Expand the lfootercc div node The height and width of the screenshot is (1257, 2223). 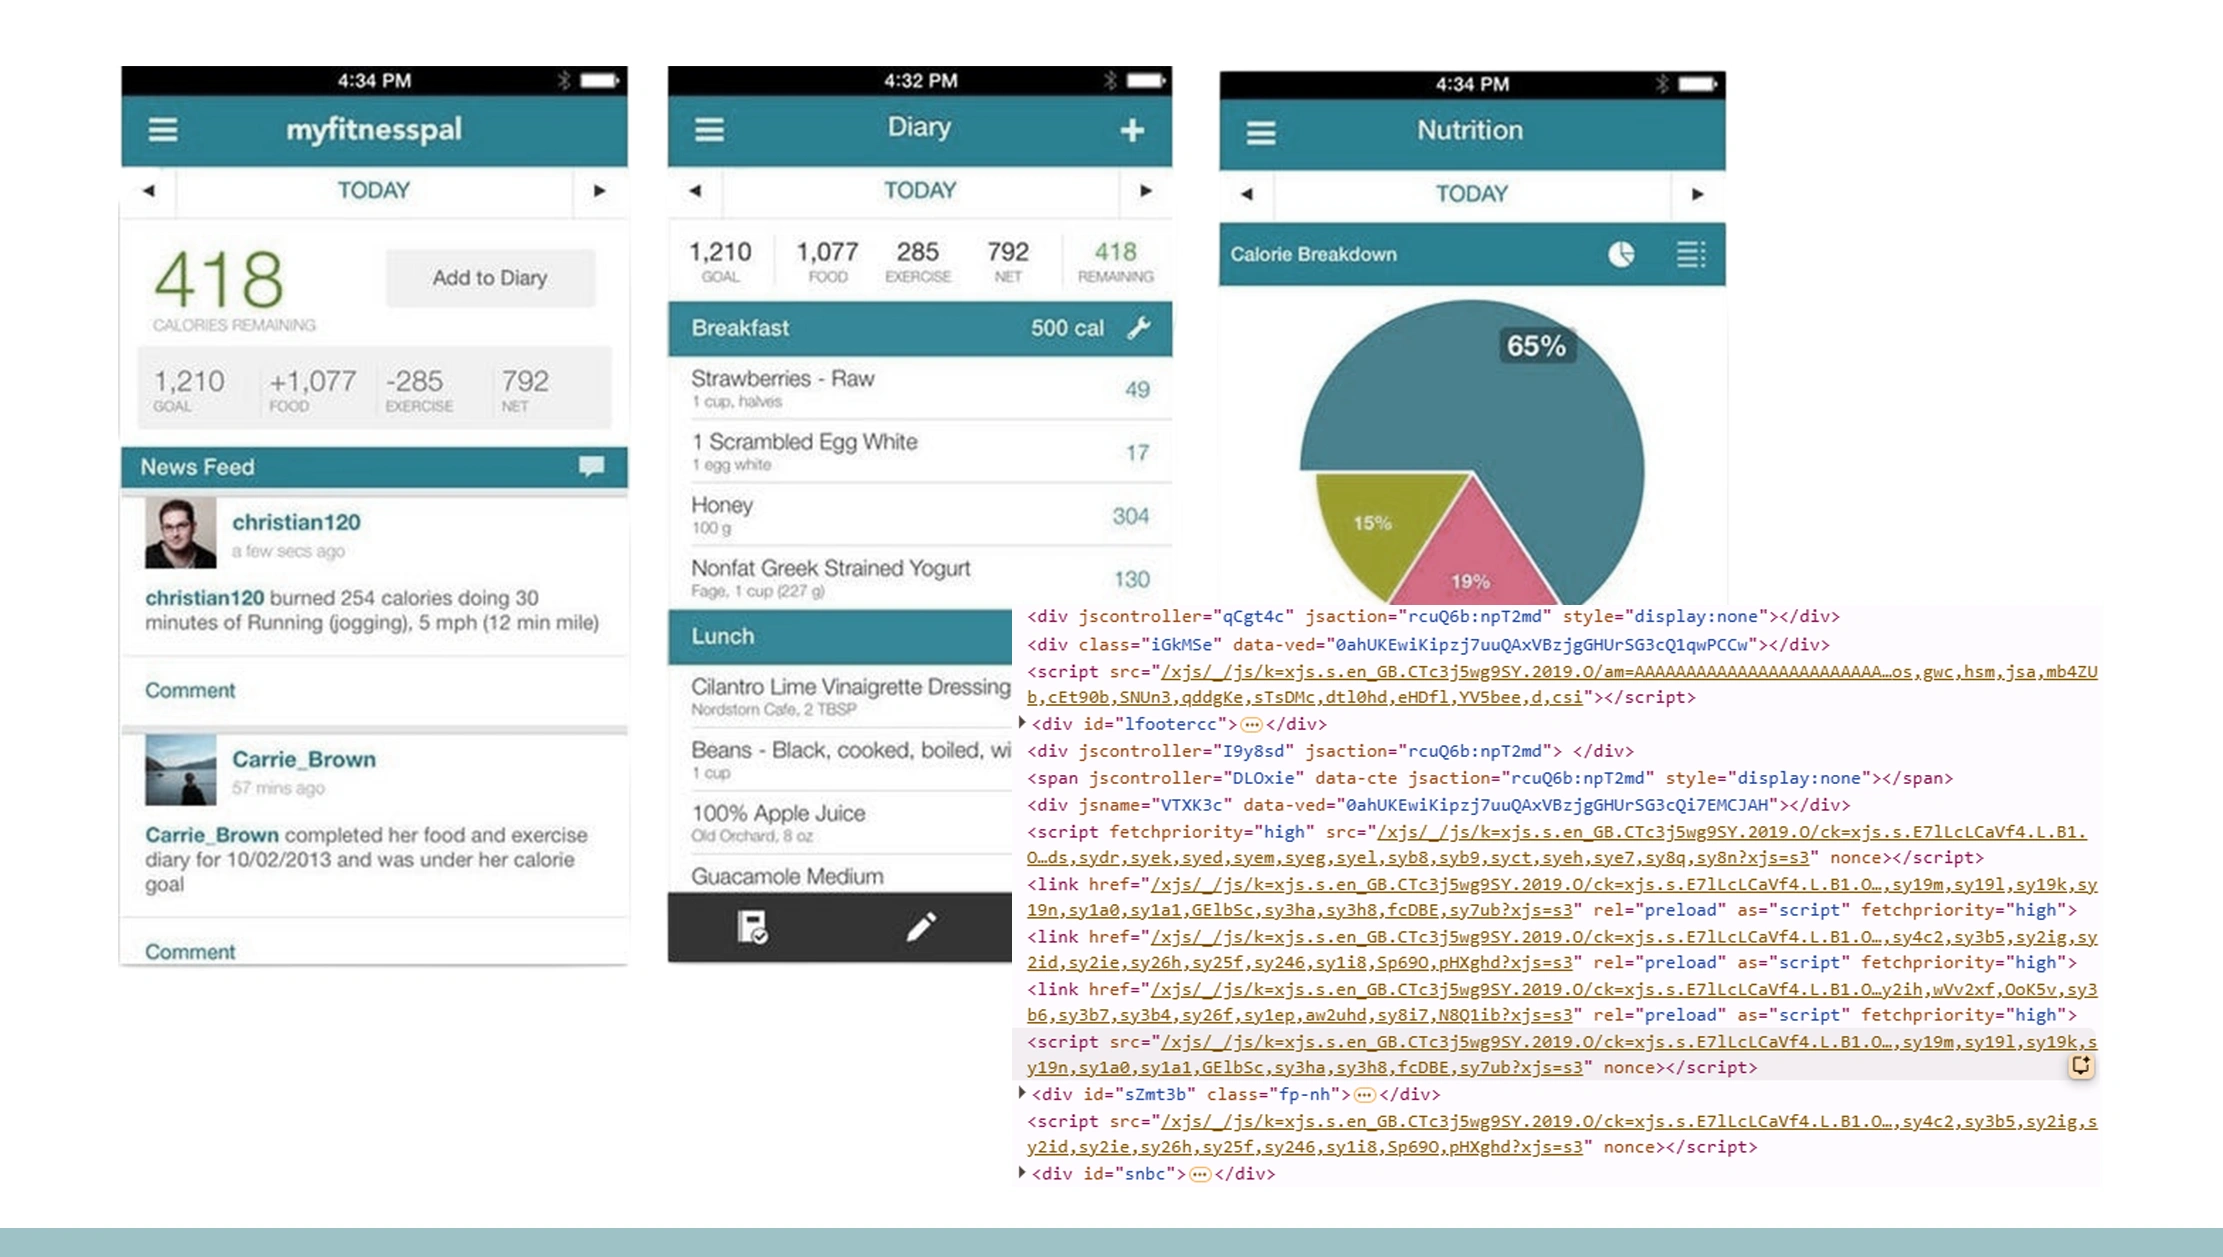point(1021,723)
